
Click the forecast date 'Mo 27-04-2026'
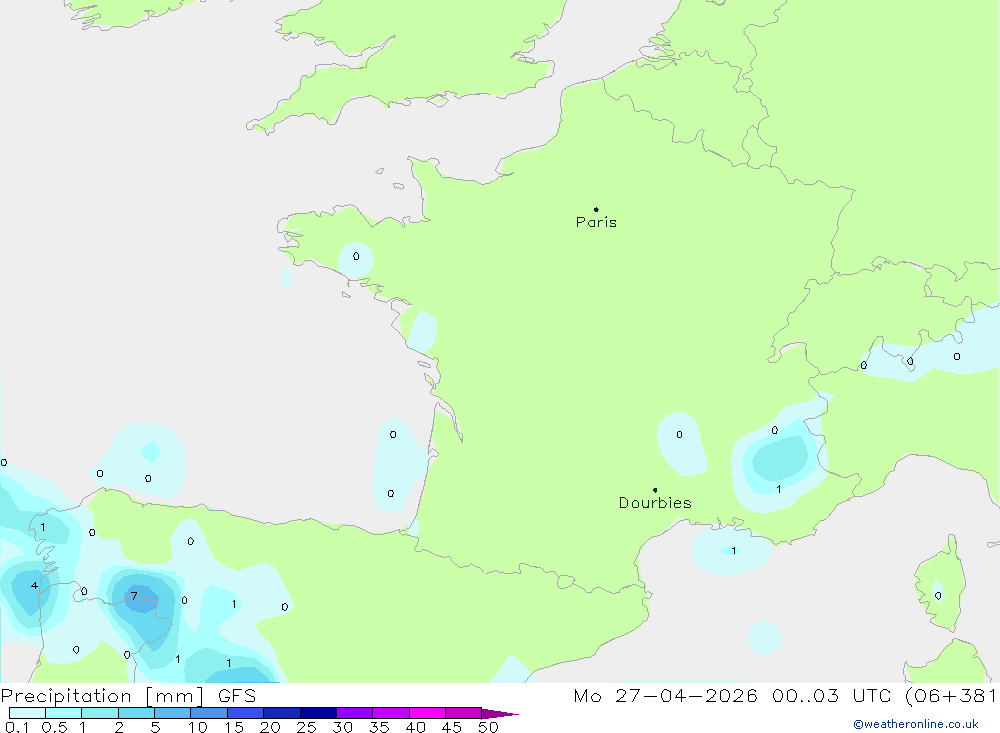[666, 695]
